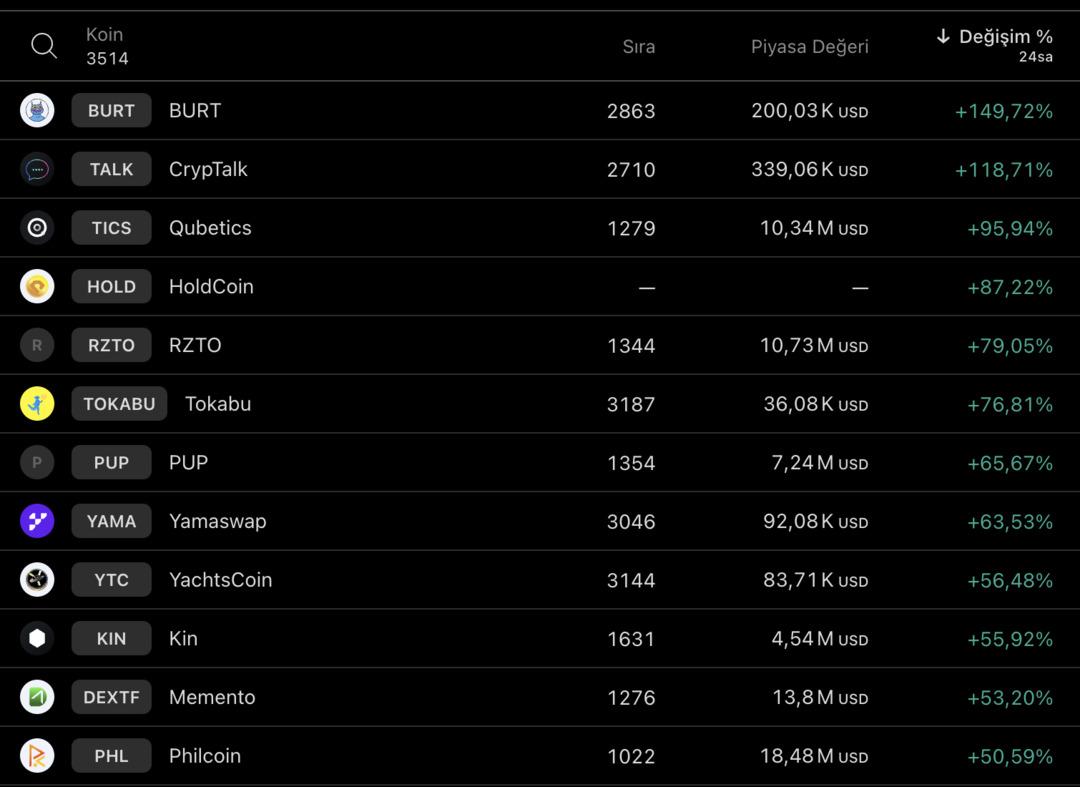Screen dimensions: 1080x787
Task: Click the HoldCoin logo icon
Action: click(37, 287)
